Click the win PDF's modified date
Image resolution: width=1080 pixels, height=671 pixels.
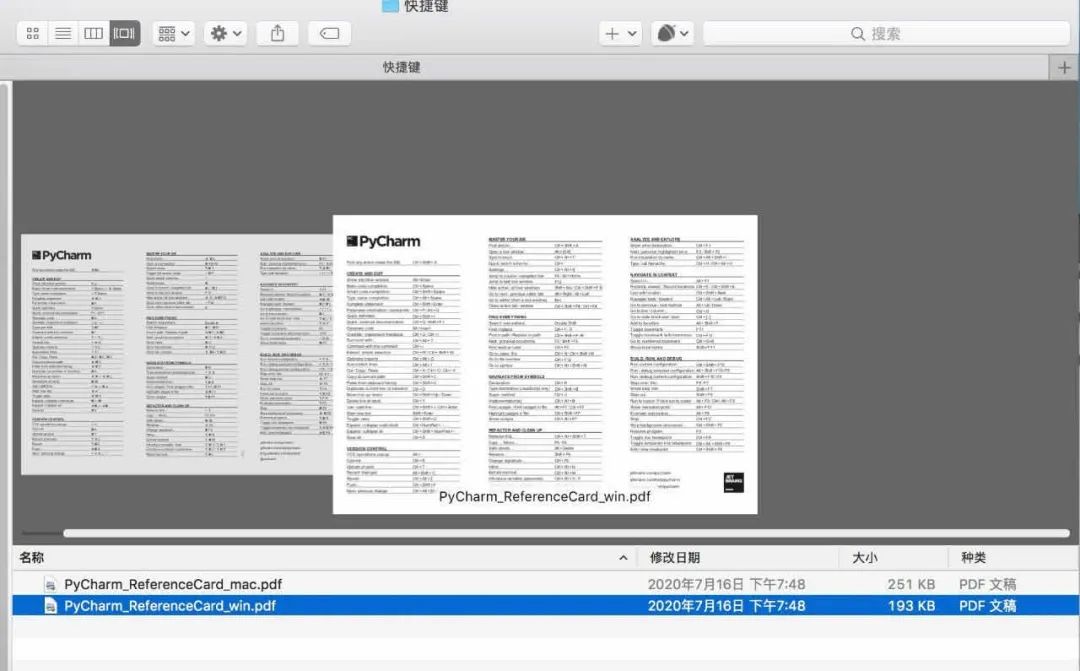click(x=726, y=606)
